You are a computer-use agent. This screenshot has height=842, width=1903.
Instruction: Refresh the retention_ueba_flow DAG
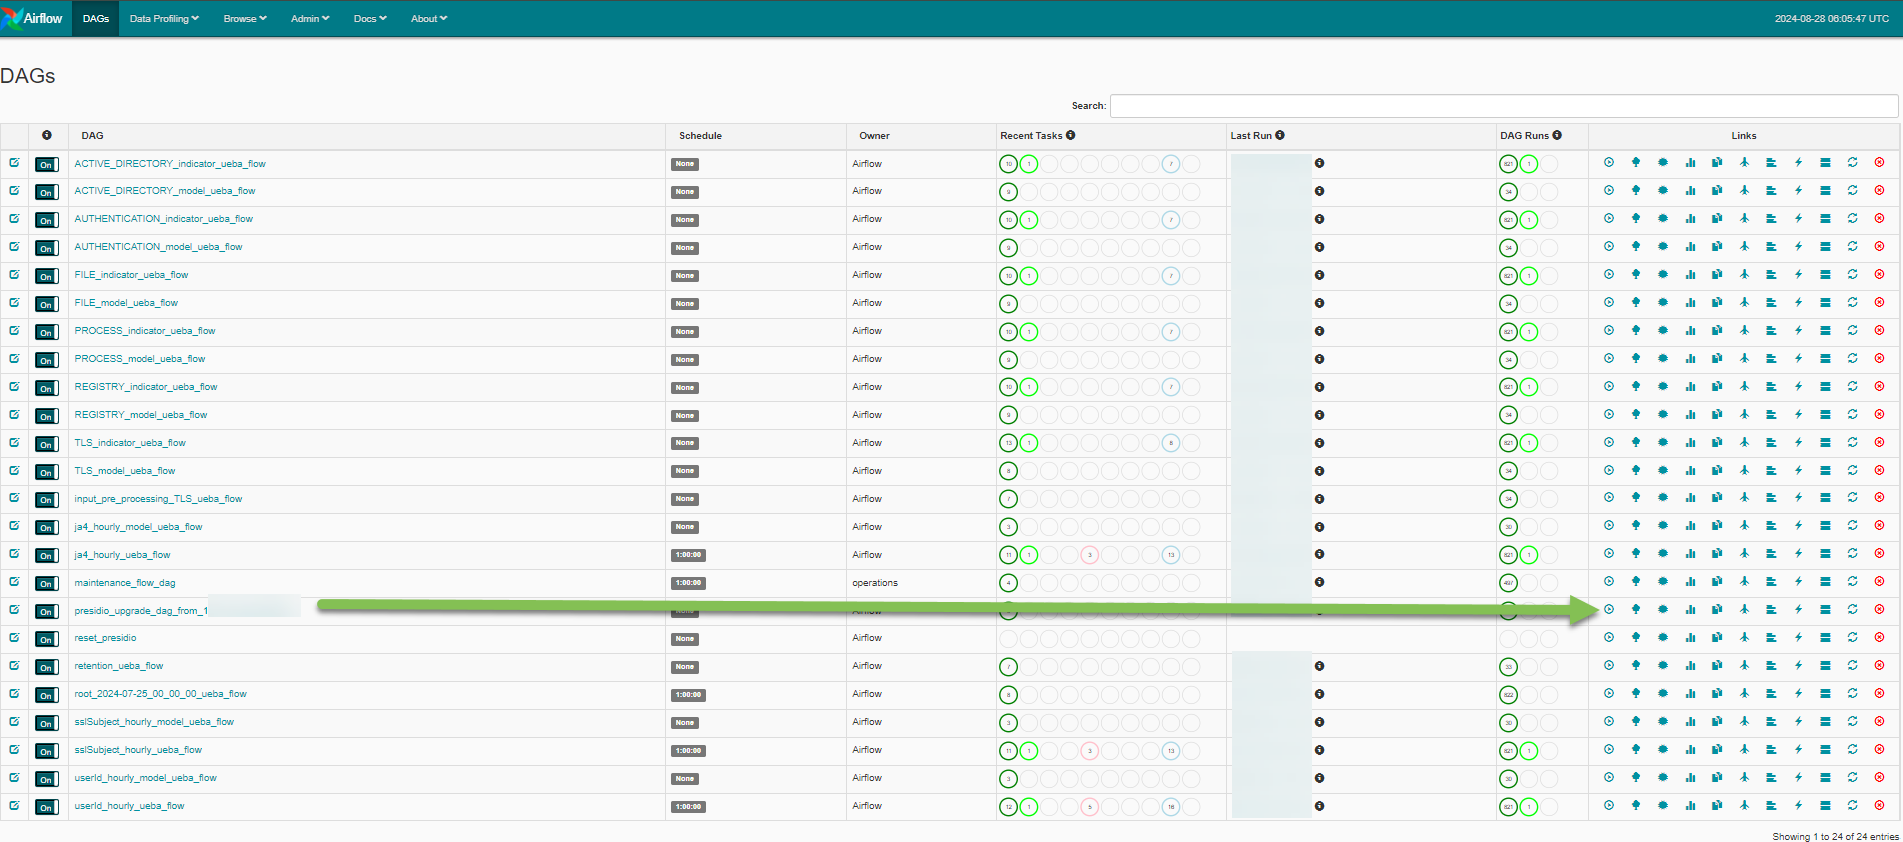tap(1852, 665)
